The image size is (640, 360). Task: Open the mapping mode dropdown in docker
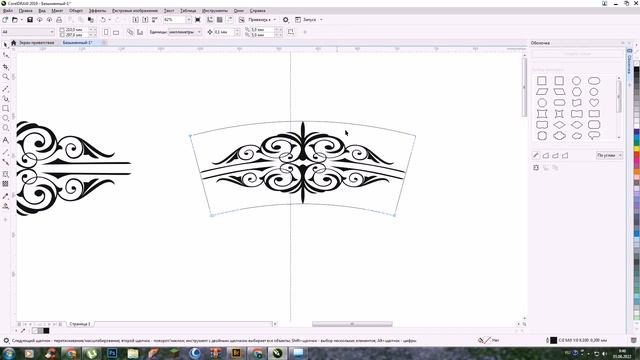coord(609,156)
